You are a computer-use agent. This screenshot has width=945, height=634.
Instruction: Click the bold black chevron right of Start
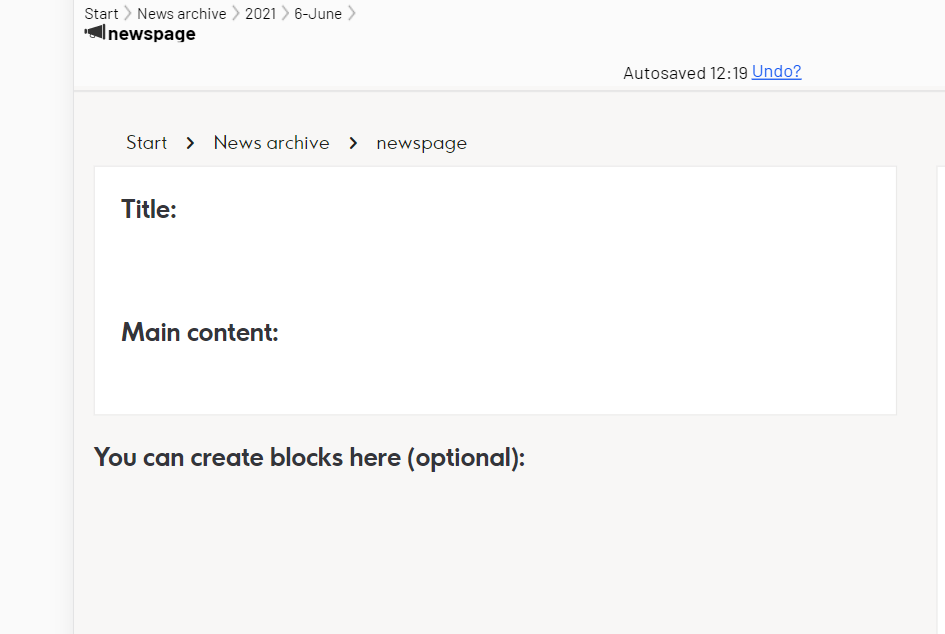190,143
